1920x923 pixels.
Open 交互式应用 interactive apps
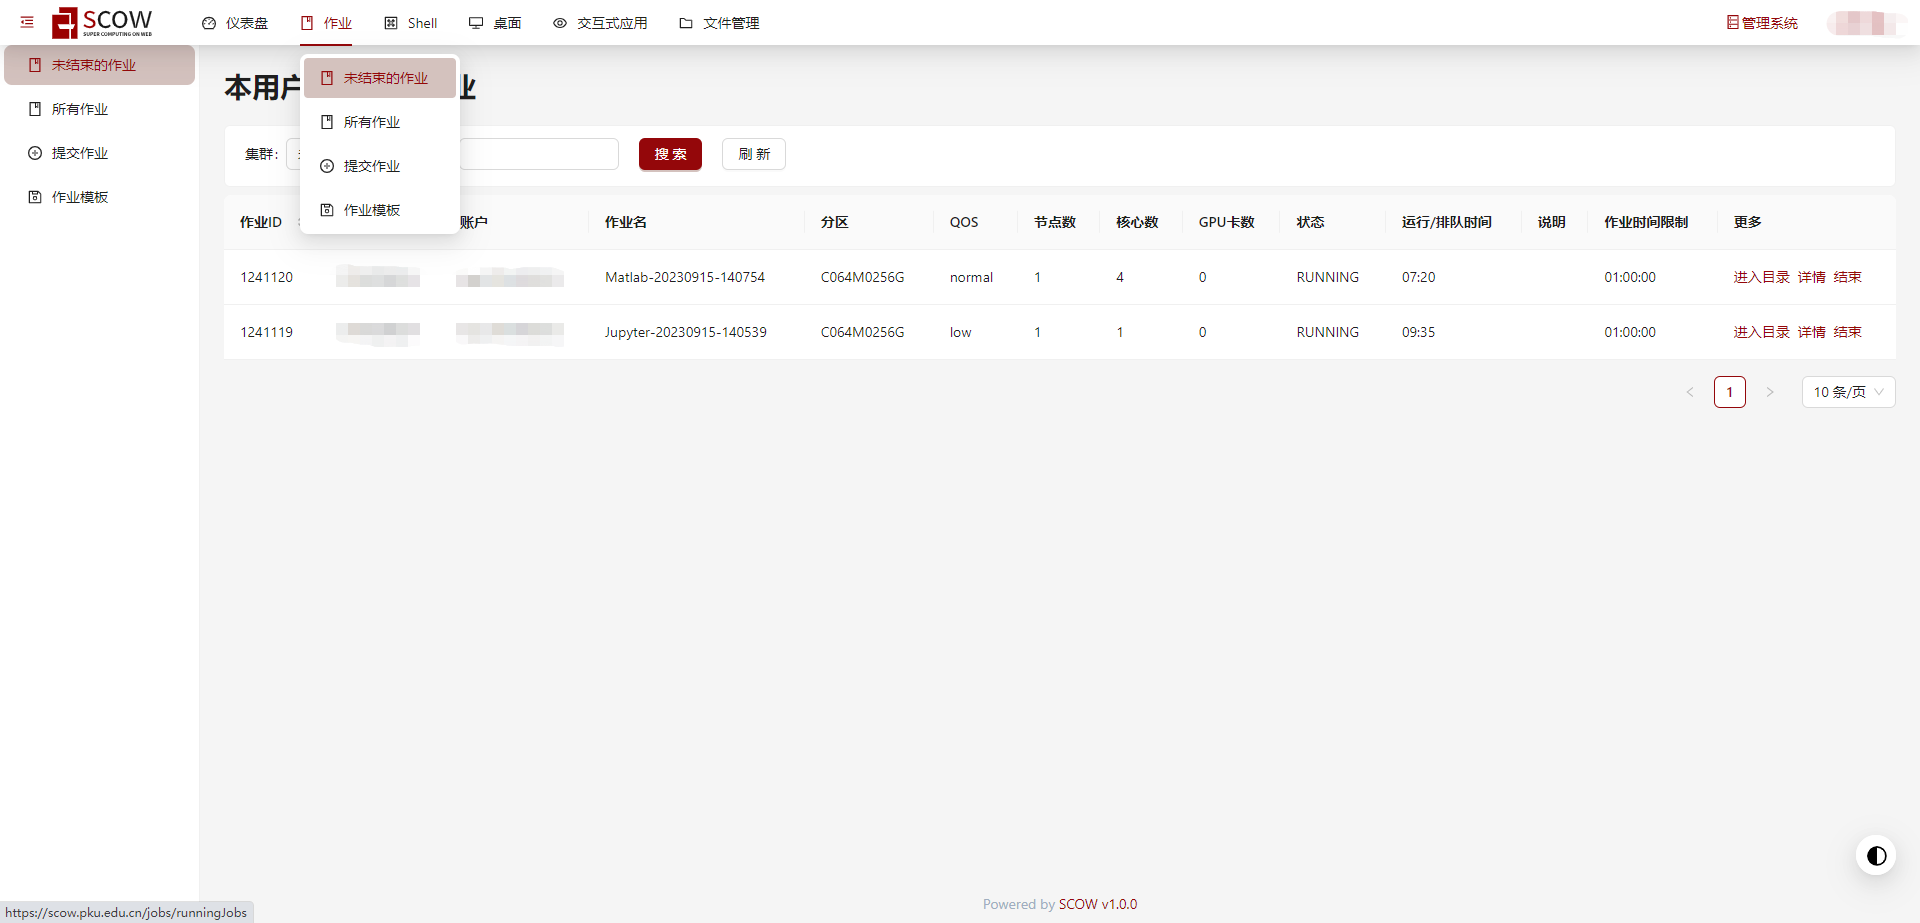click(600, 23)
